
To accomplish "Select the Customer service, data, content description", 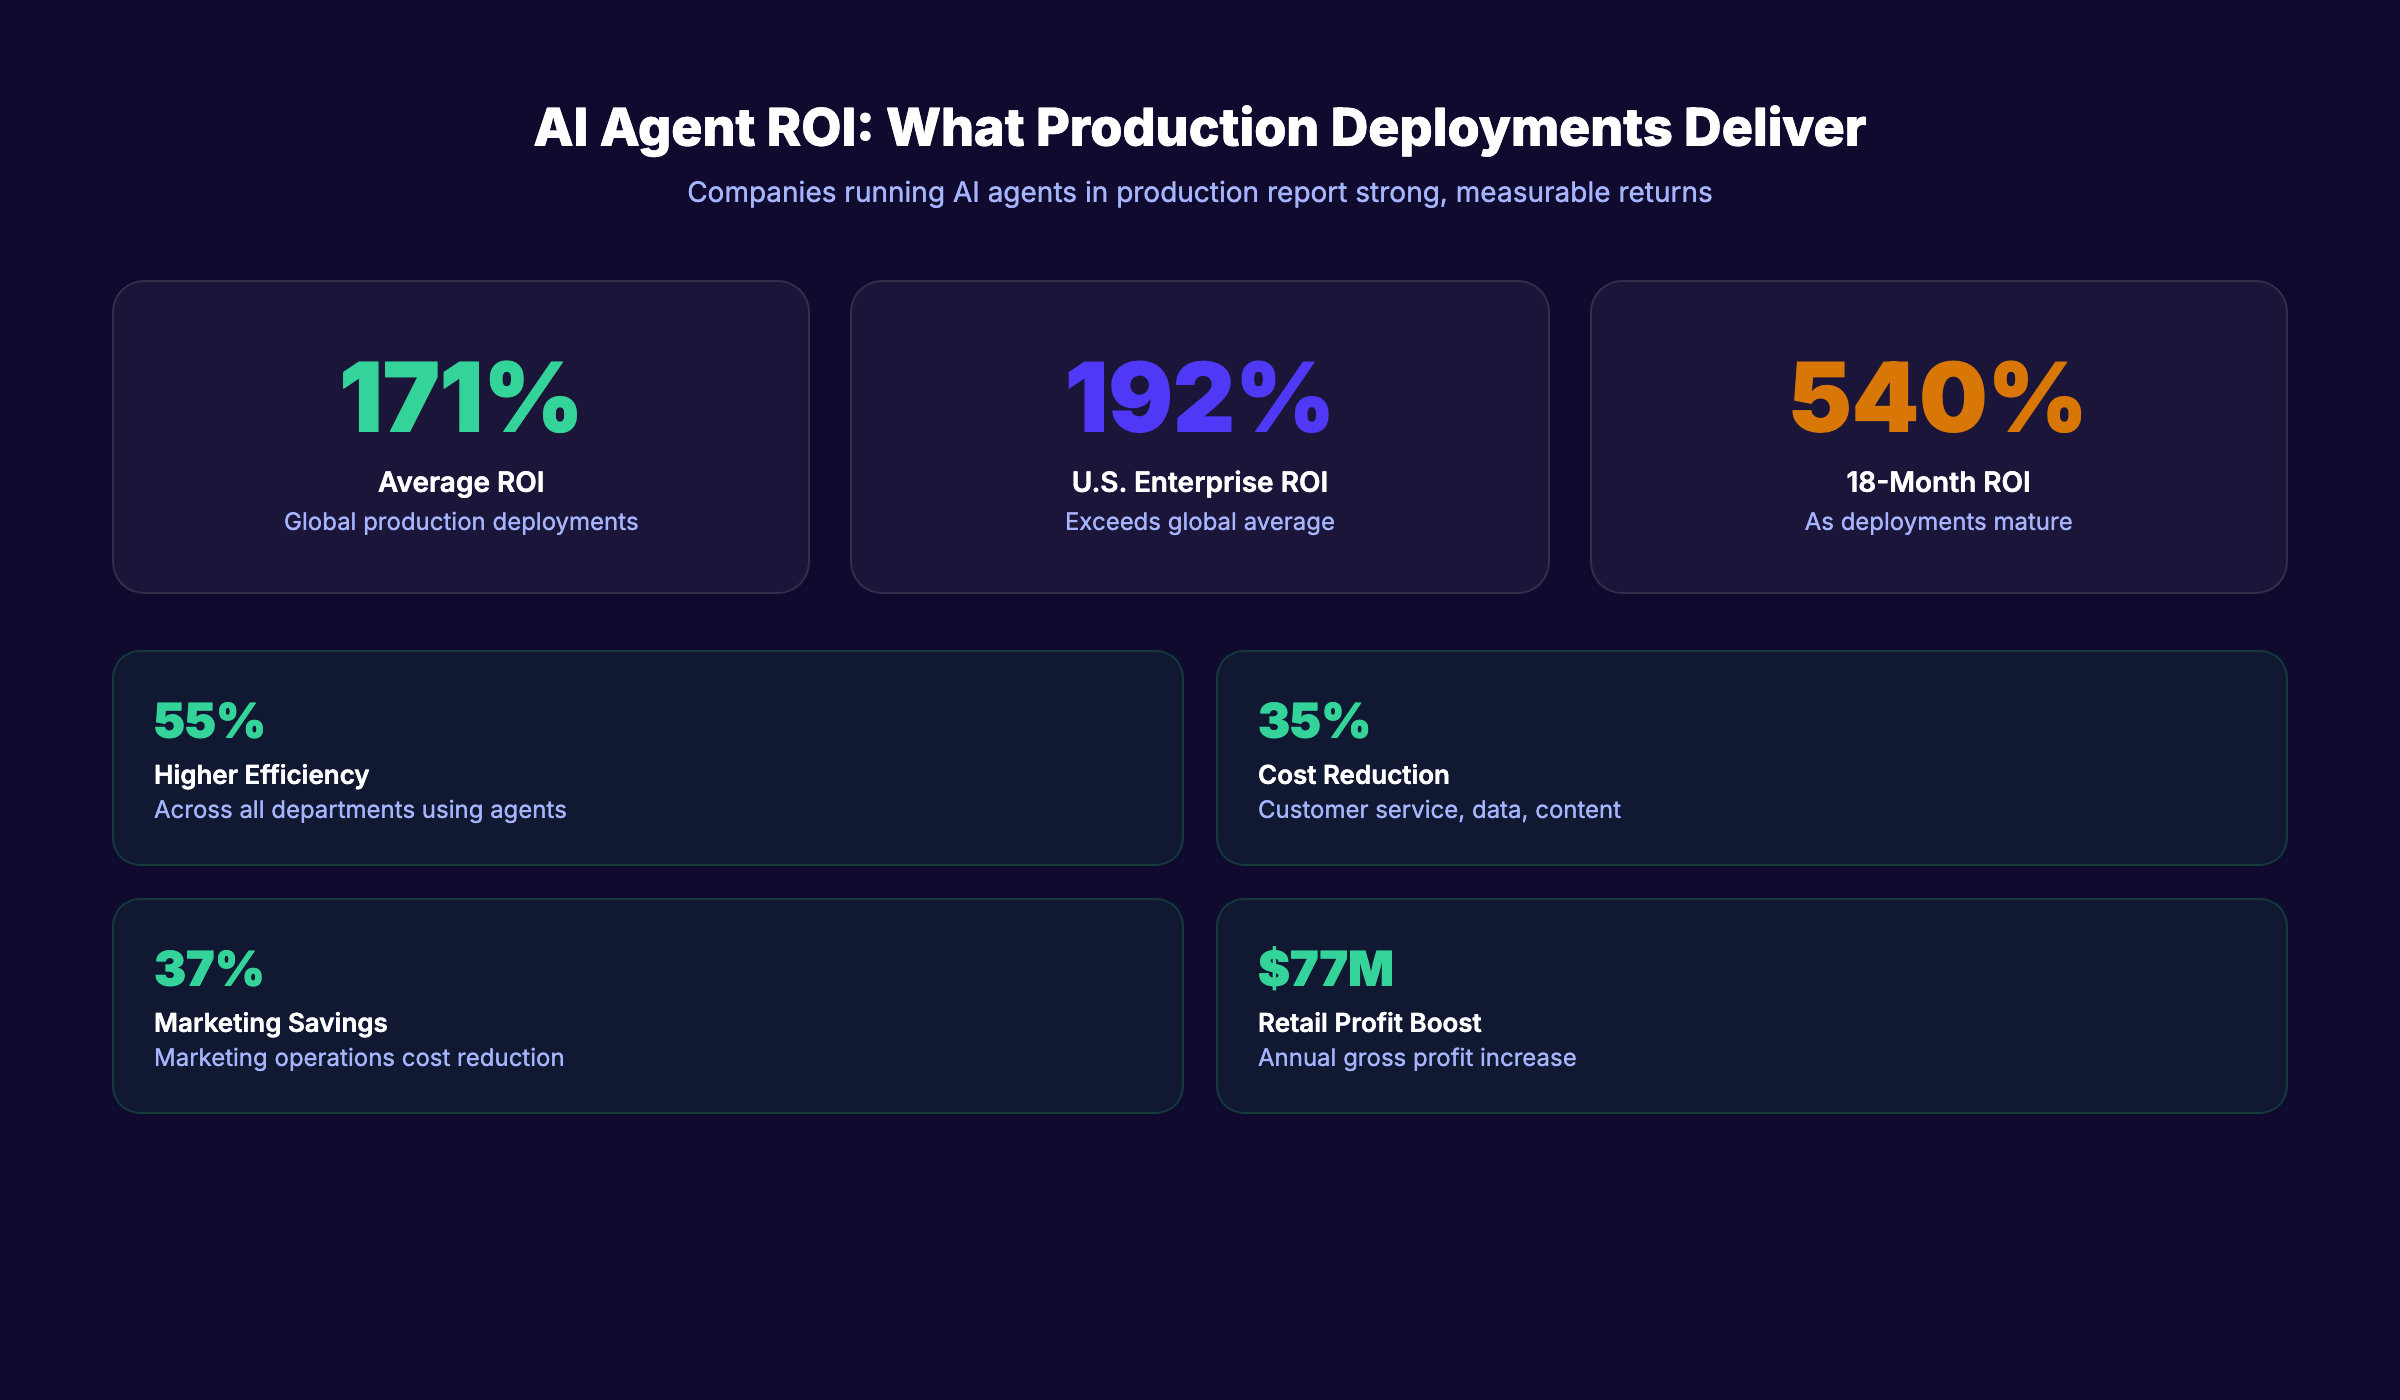I will (x=1438, y=809).
